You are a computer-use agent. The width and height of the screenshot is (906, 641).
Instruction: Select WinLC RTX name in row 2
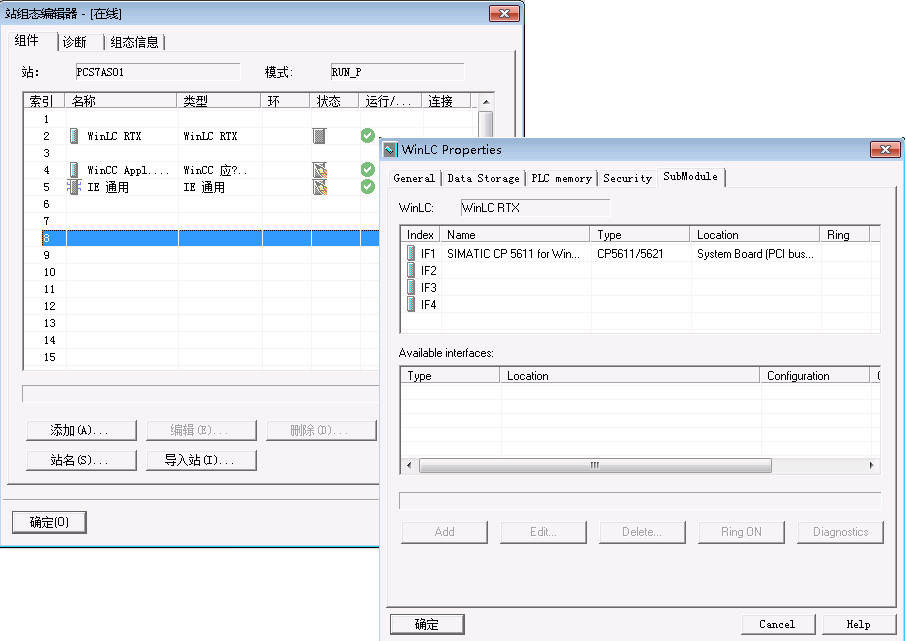114,136
